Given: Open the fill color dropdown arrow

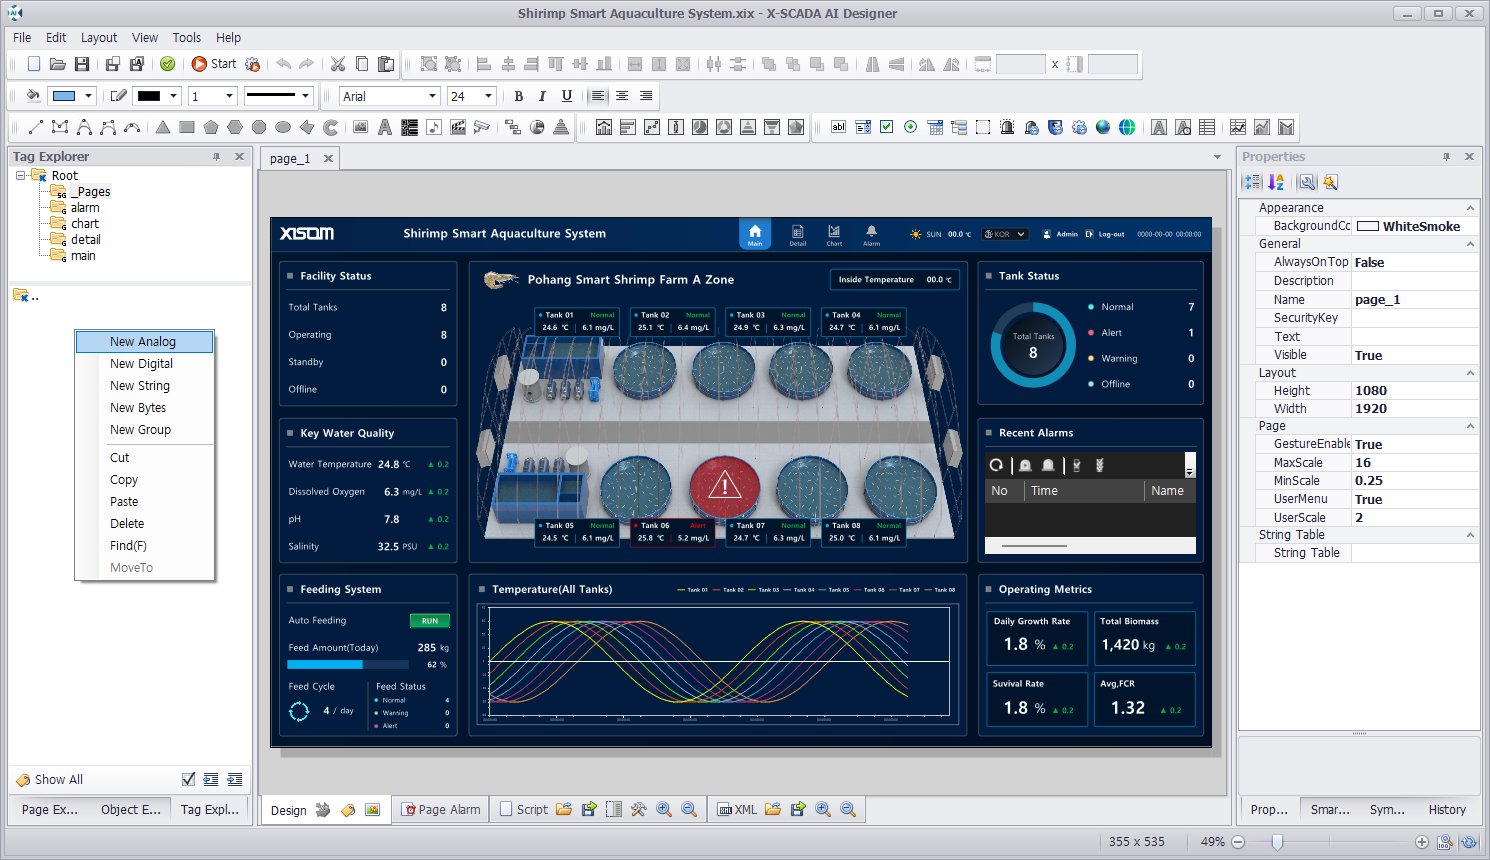Looking at the screenshot, I should coord(89,96).
